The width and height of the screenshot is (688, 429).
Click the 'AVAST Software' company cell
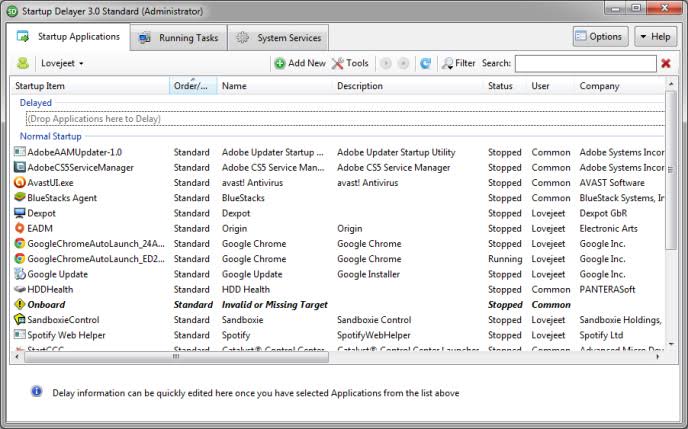pyautogui.click(x=612, y=182)
